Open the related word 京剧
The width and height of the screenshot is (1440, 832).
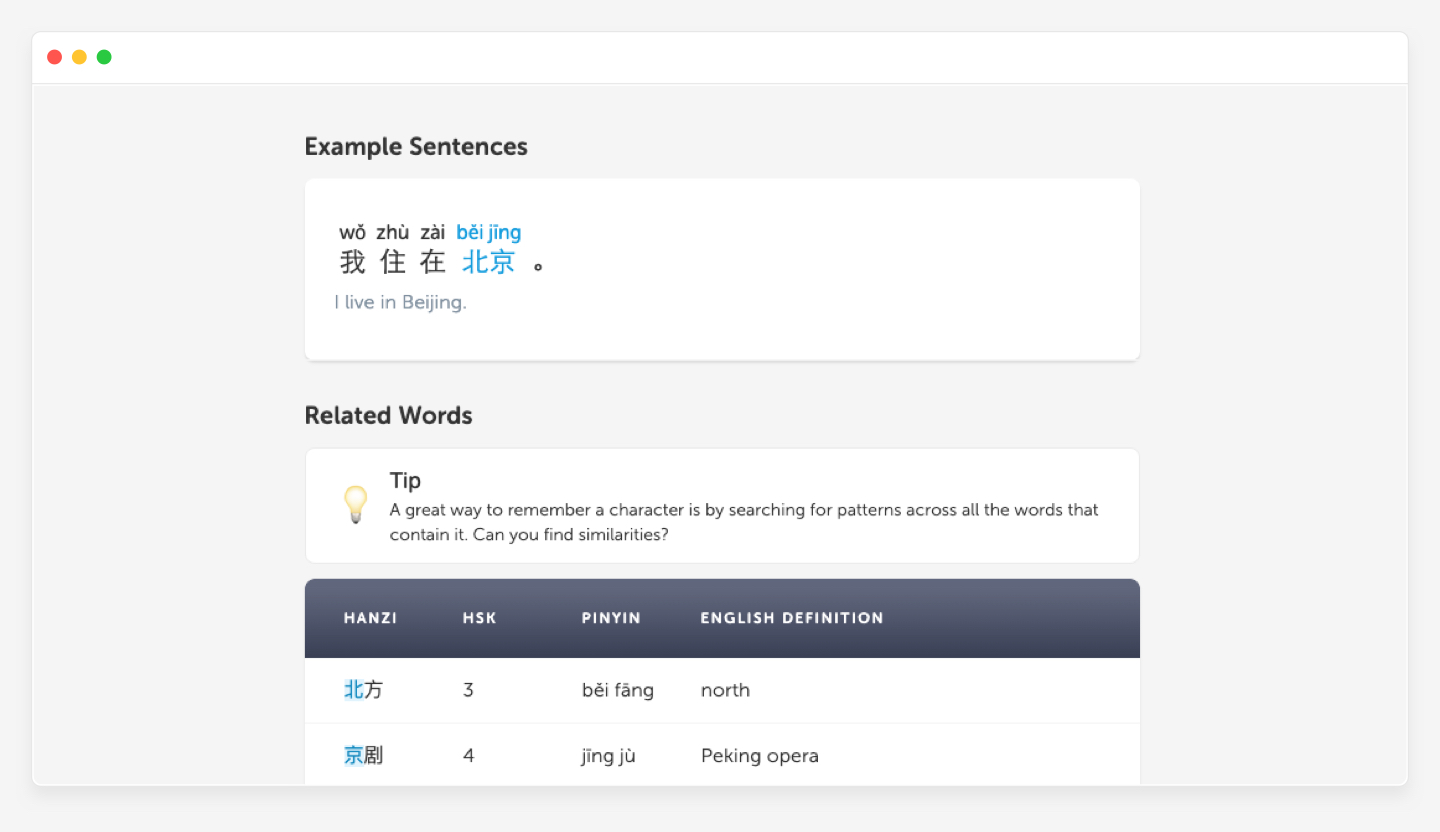(x=363, y=756)
